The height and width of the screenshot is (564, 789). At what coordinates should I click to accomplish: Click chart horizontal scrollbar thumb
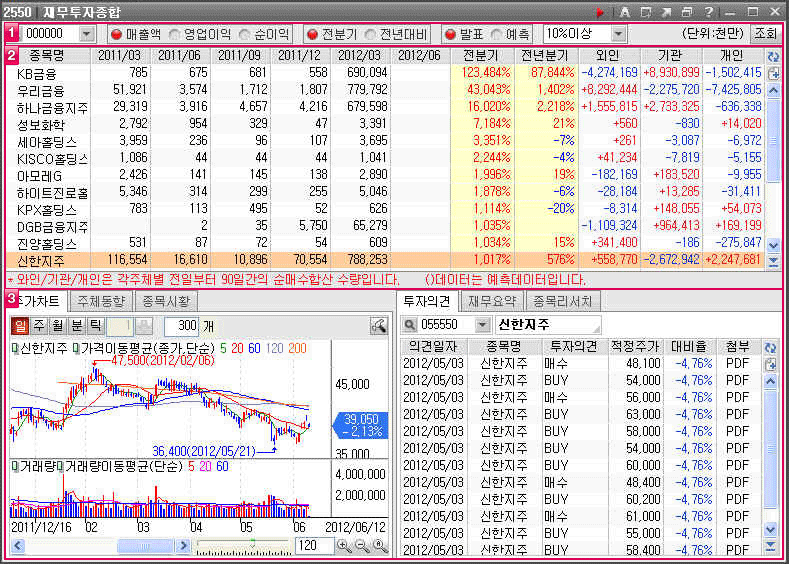click(145, 546)
